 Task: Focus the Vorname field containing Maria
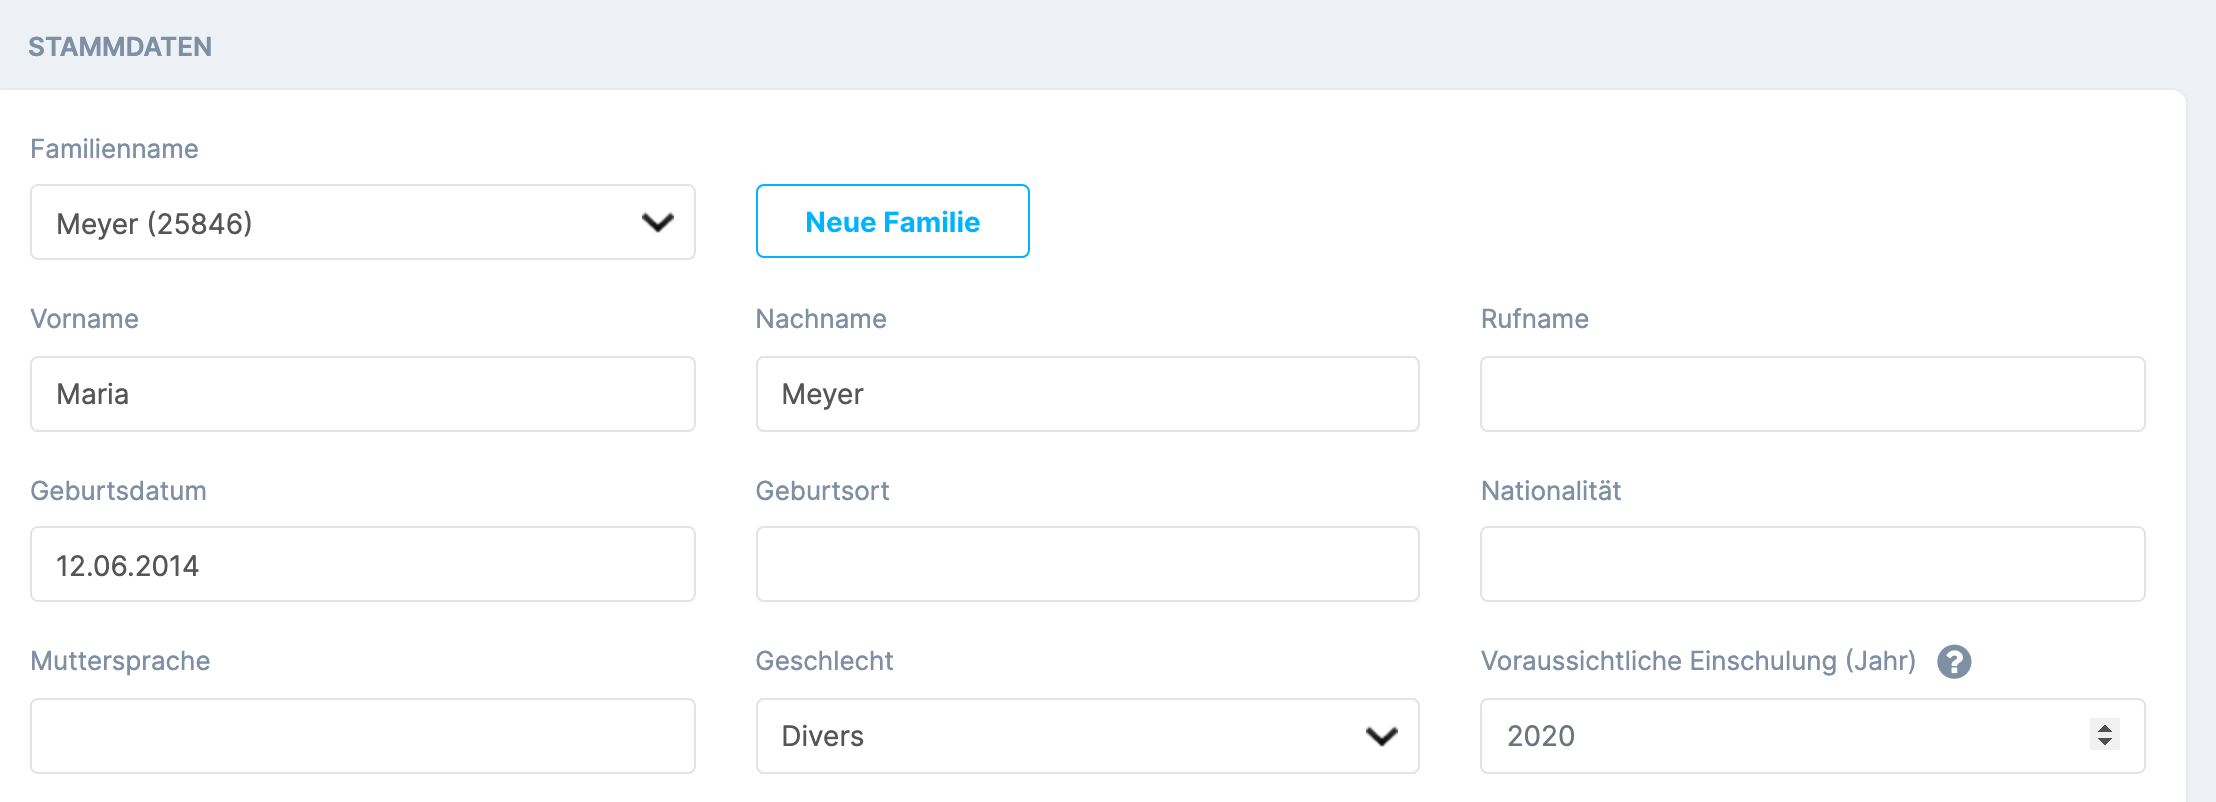click(x=363, y=394)
